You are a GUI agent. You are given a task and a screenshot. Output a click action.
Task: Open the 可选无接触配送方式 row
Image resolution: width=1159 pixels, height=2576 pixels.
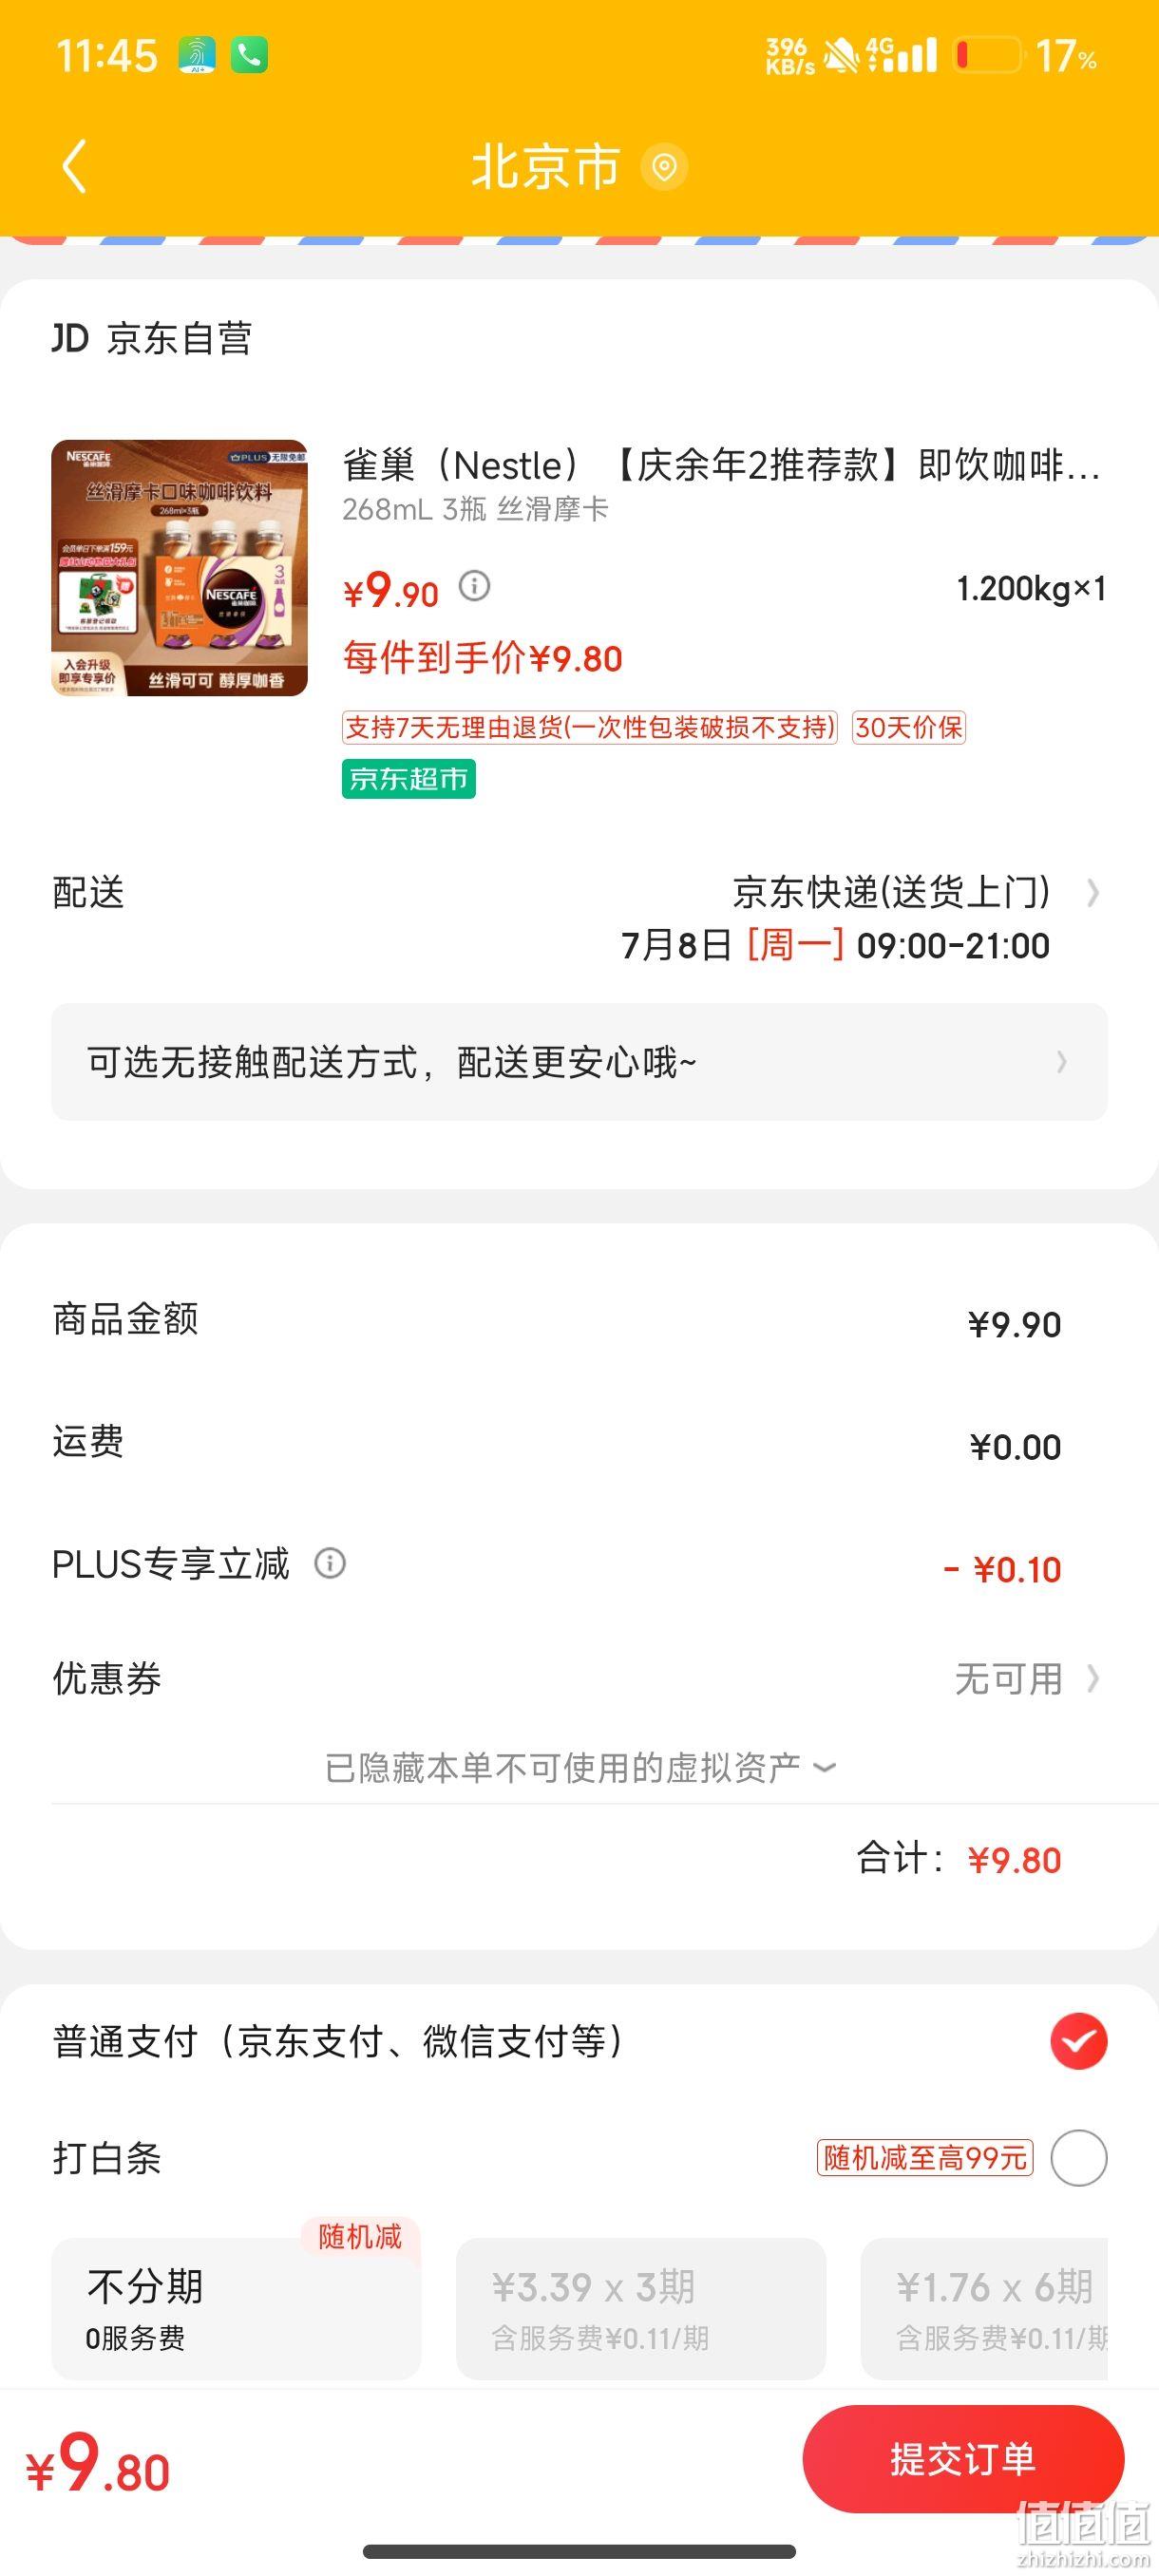pyautogui.click(x=579, y=1062)
